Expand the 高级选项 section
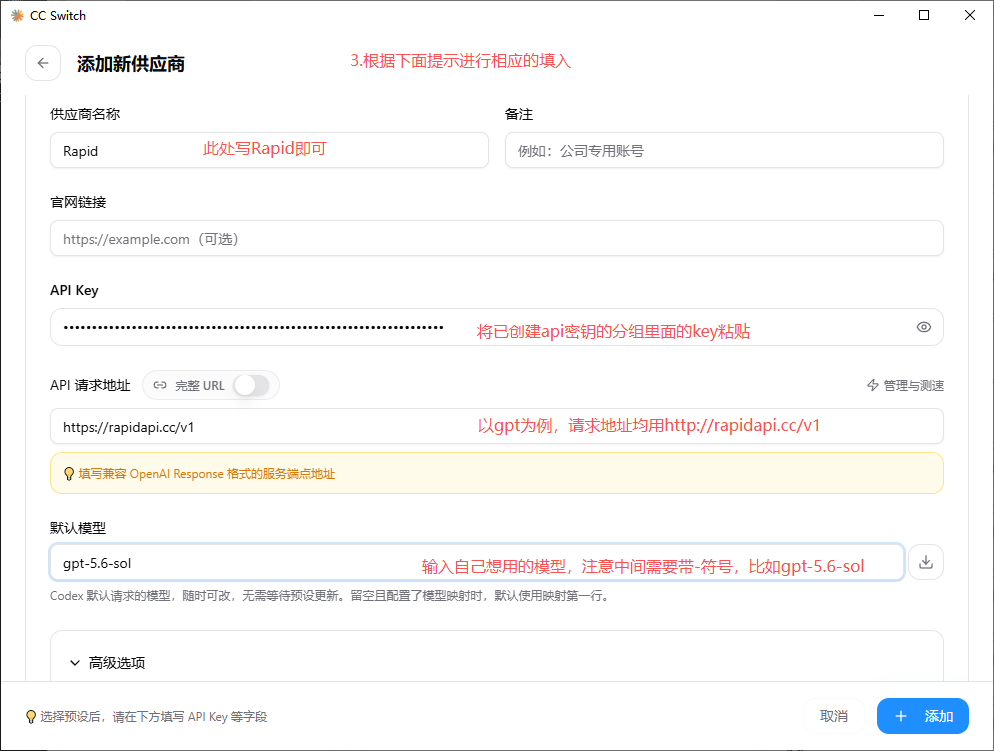Image resolution: width=994 pixels, height=751 pixels. (107, 663)
